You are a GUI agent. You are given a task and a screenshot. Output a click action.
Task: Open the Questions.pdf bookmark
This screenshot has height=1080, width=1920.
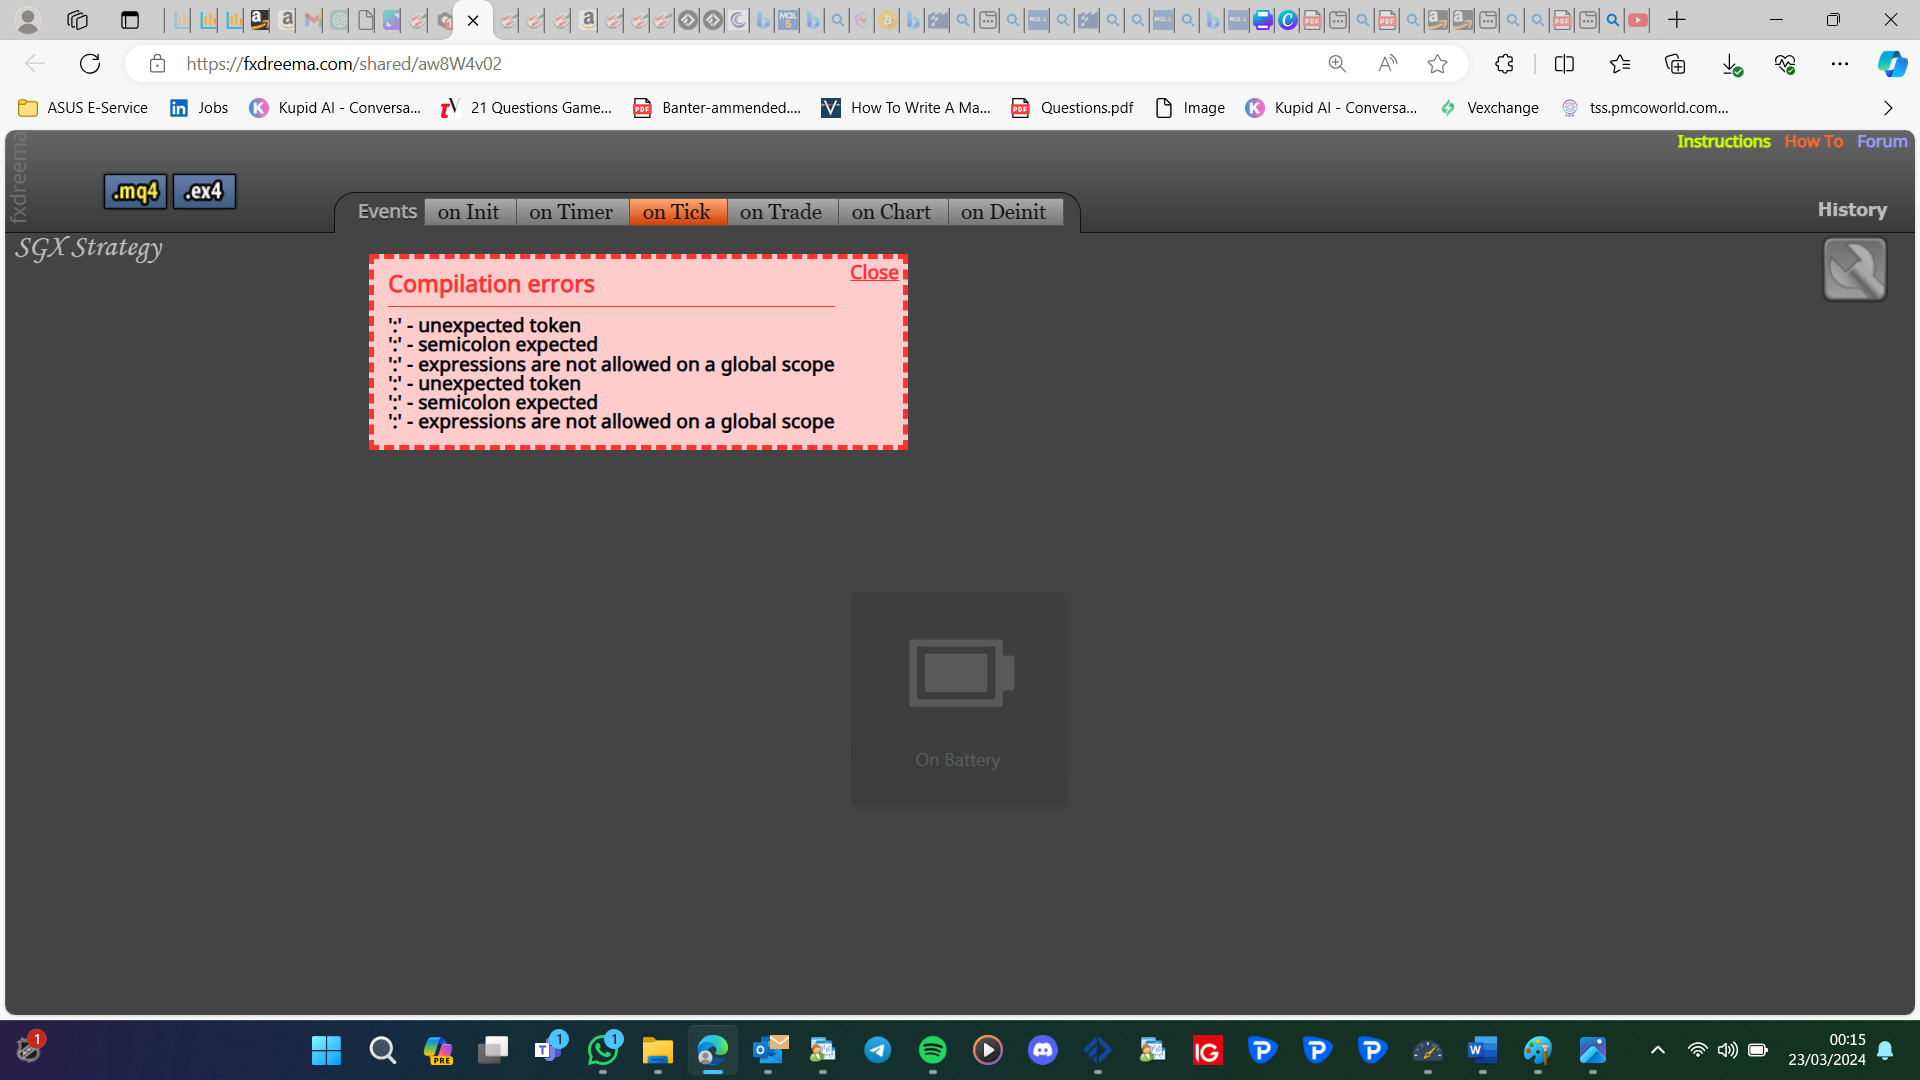pos(1072,108)
